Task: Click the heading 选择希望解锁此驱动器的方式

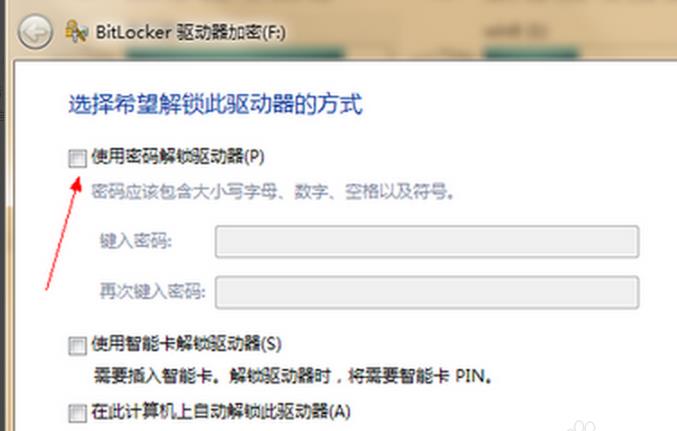Action: click(x=215, y=104)
